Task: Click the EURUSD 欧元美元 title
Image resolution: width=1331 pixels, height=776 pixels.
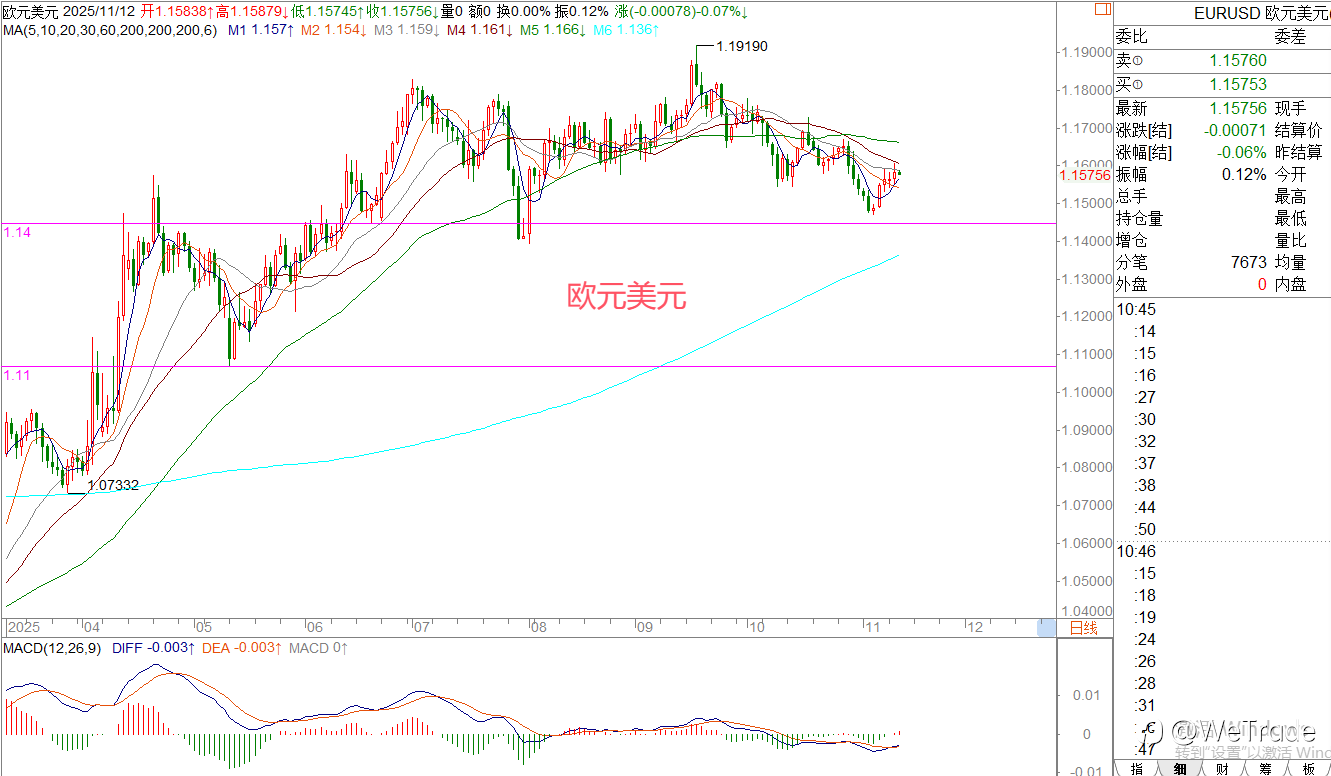Action: coord(1262,13)
